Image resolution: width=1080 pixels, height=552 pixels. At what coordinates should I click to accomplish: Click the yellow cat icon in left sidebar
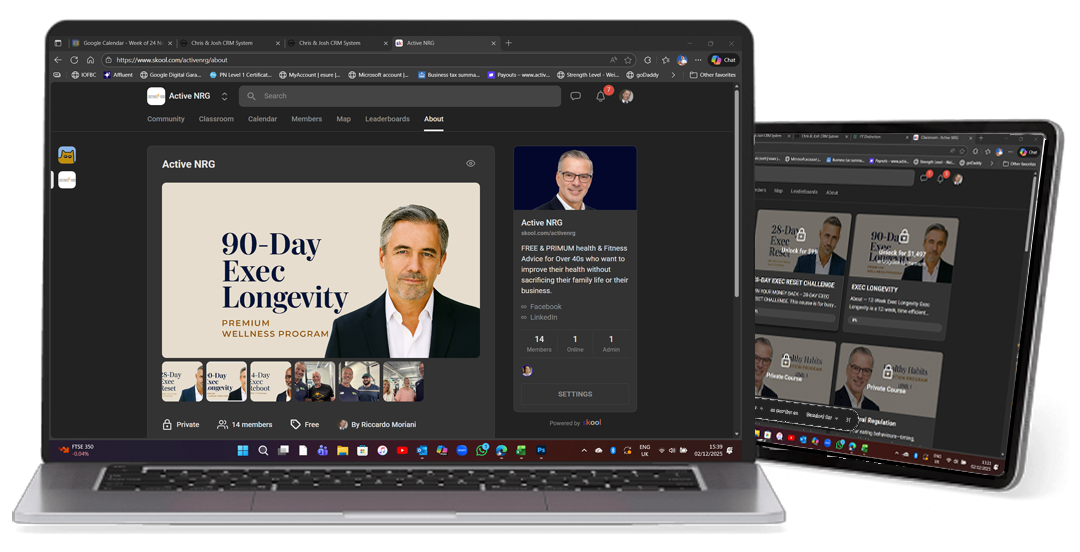[x=67, y=155]
